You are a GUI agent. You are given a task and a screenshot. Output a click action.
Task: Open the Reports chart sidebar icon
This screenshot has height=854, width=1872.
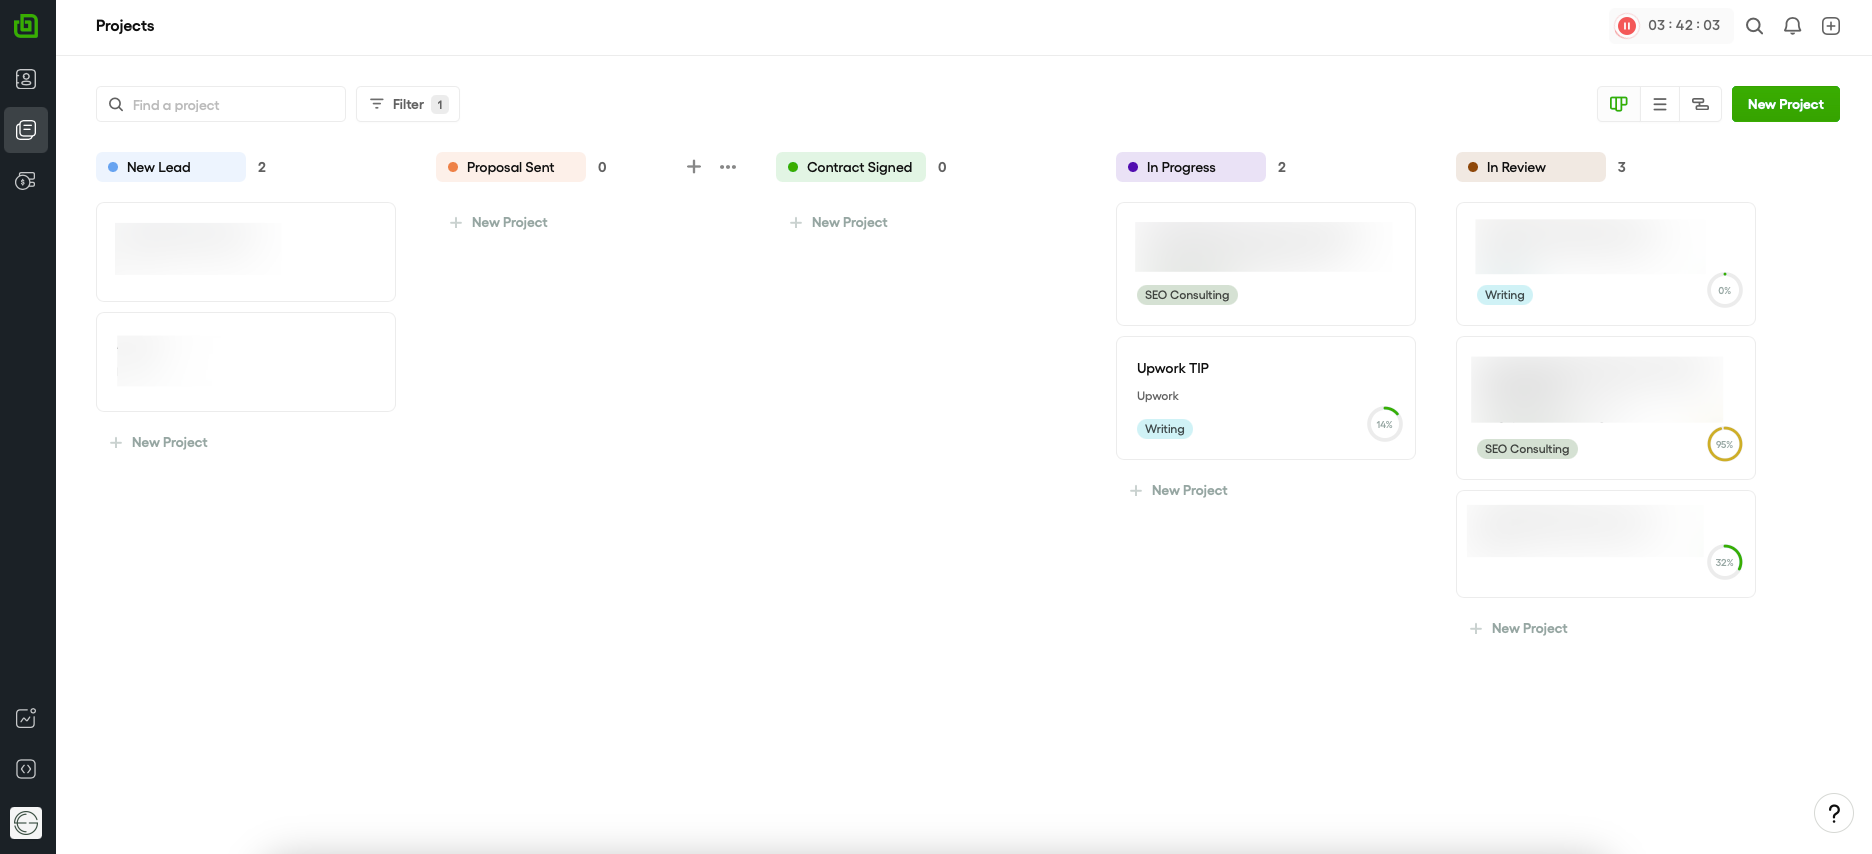(26, 718)
